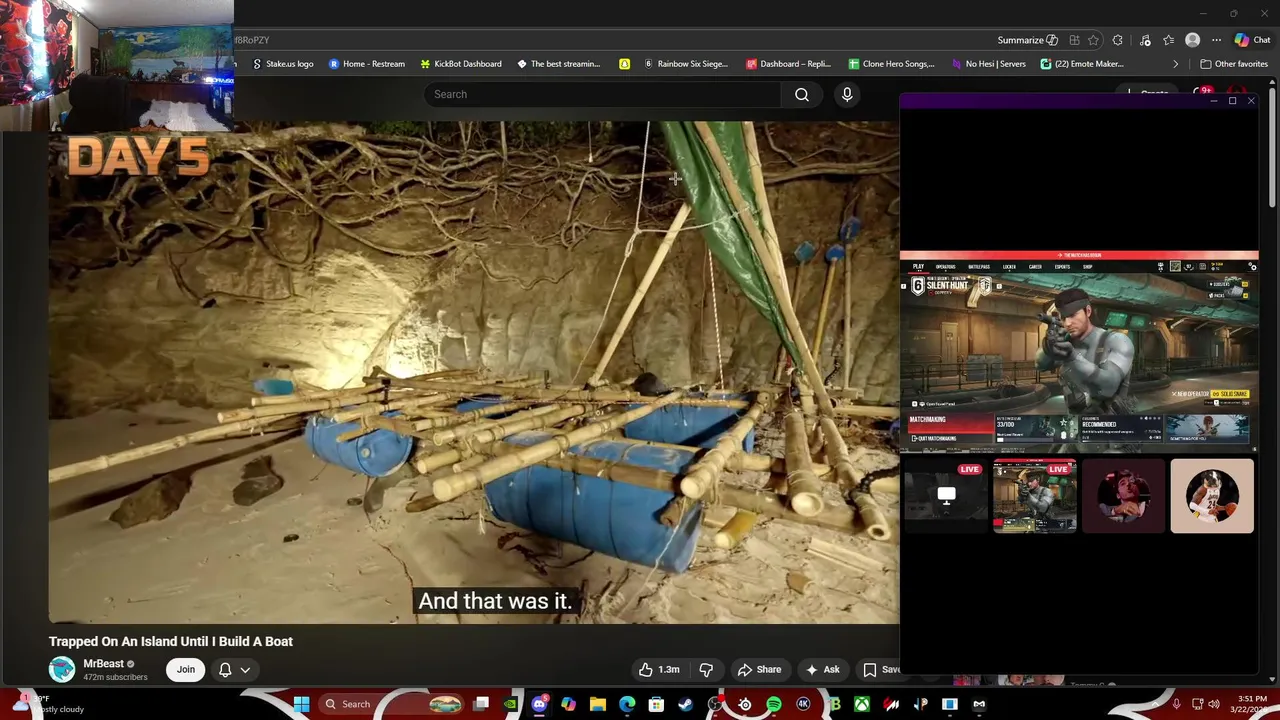This screenshot has width=1280, height=720.
Task: Open Copilot from the taskbar
Action: [568, 704]
